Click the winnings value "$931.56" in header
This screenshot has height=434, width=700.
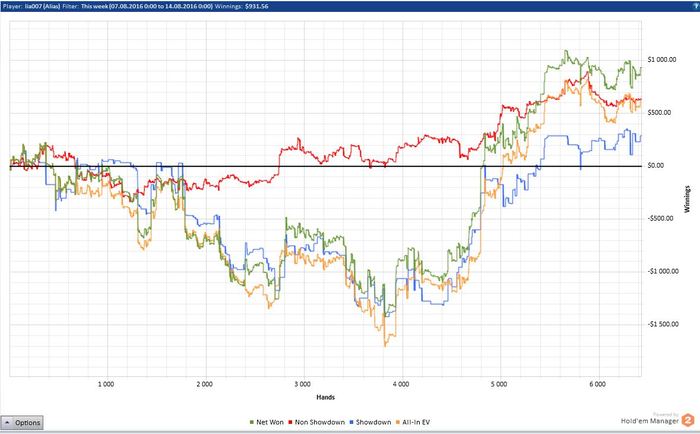pyautogui.click(x=257, y=7)
